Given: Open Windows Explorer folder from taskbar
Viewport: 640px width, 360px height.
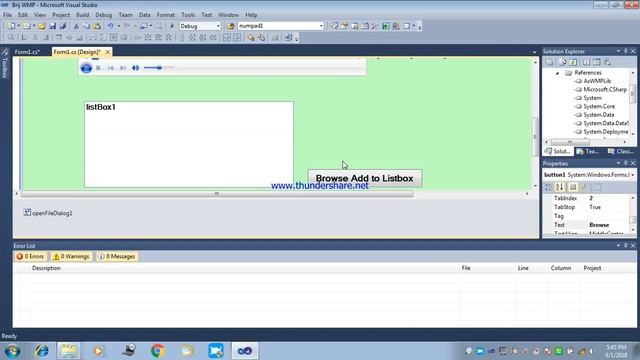Looking at the screenshot, I should coord(69,351).
